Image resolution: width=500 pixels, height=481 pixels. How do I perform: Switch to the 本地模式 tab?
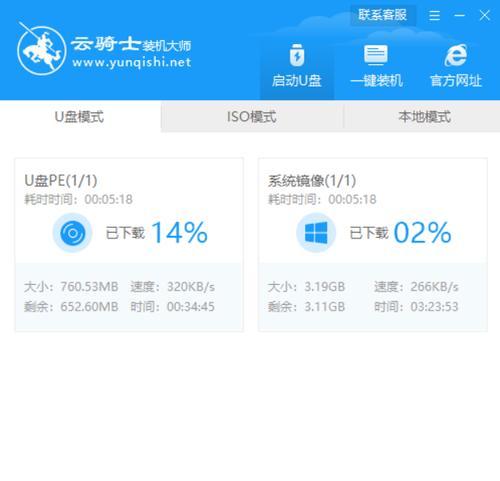click(424, 117)
